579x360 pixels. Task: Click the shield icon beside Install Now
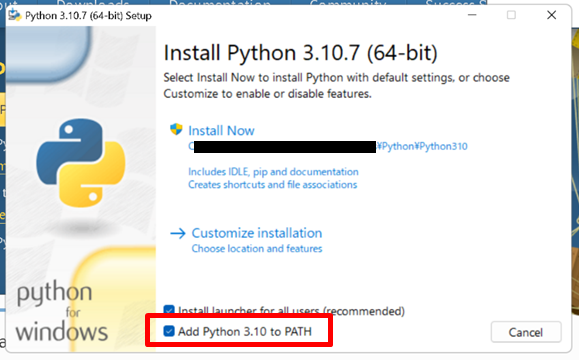pyautogui.click(x=176, y=130)
